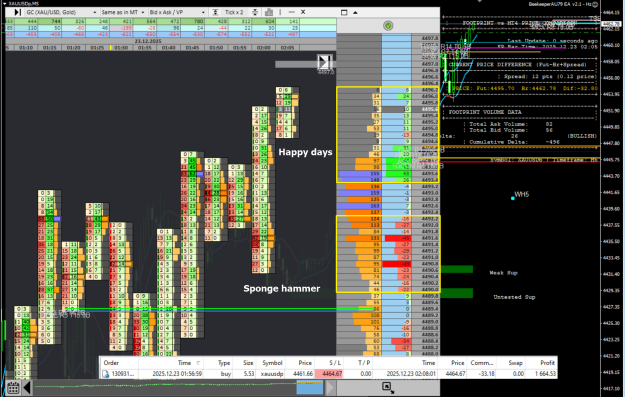Click the smiley EA icon at top right
Viewport: 625px width, 397px height.
pos(595,4)
